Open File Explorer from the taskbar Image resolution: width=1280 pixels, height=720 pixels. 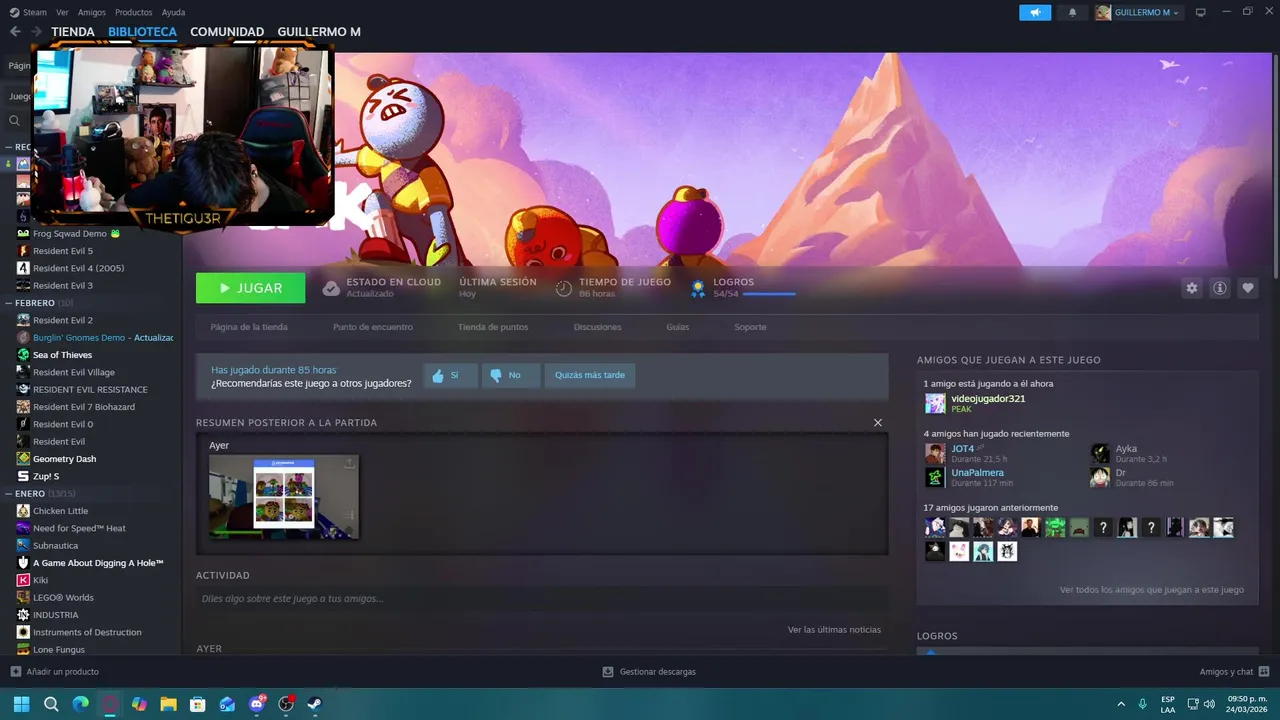pyautogui.click(x=168, y=704)
